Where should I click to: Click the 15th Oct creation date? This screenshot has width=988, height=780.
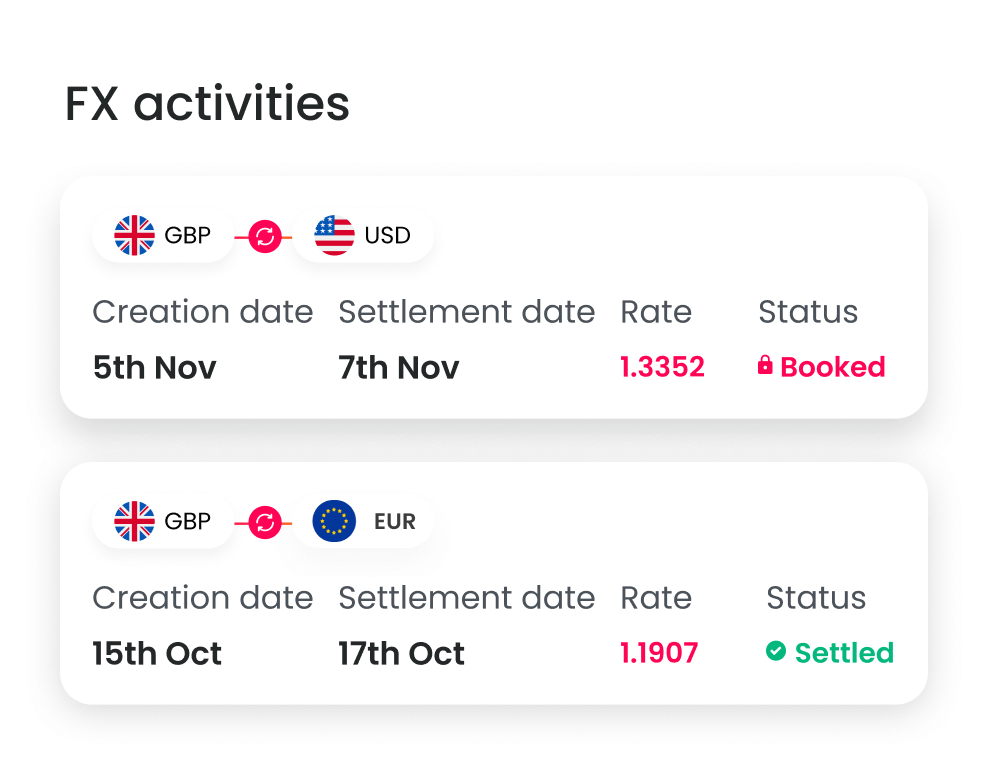157,653
